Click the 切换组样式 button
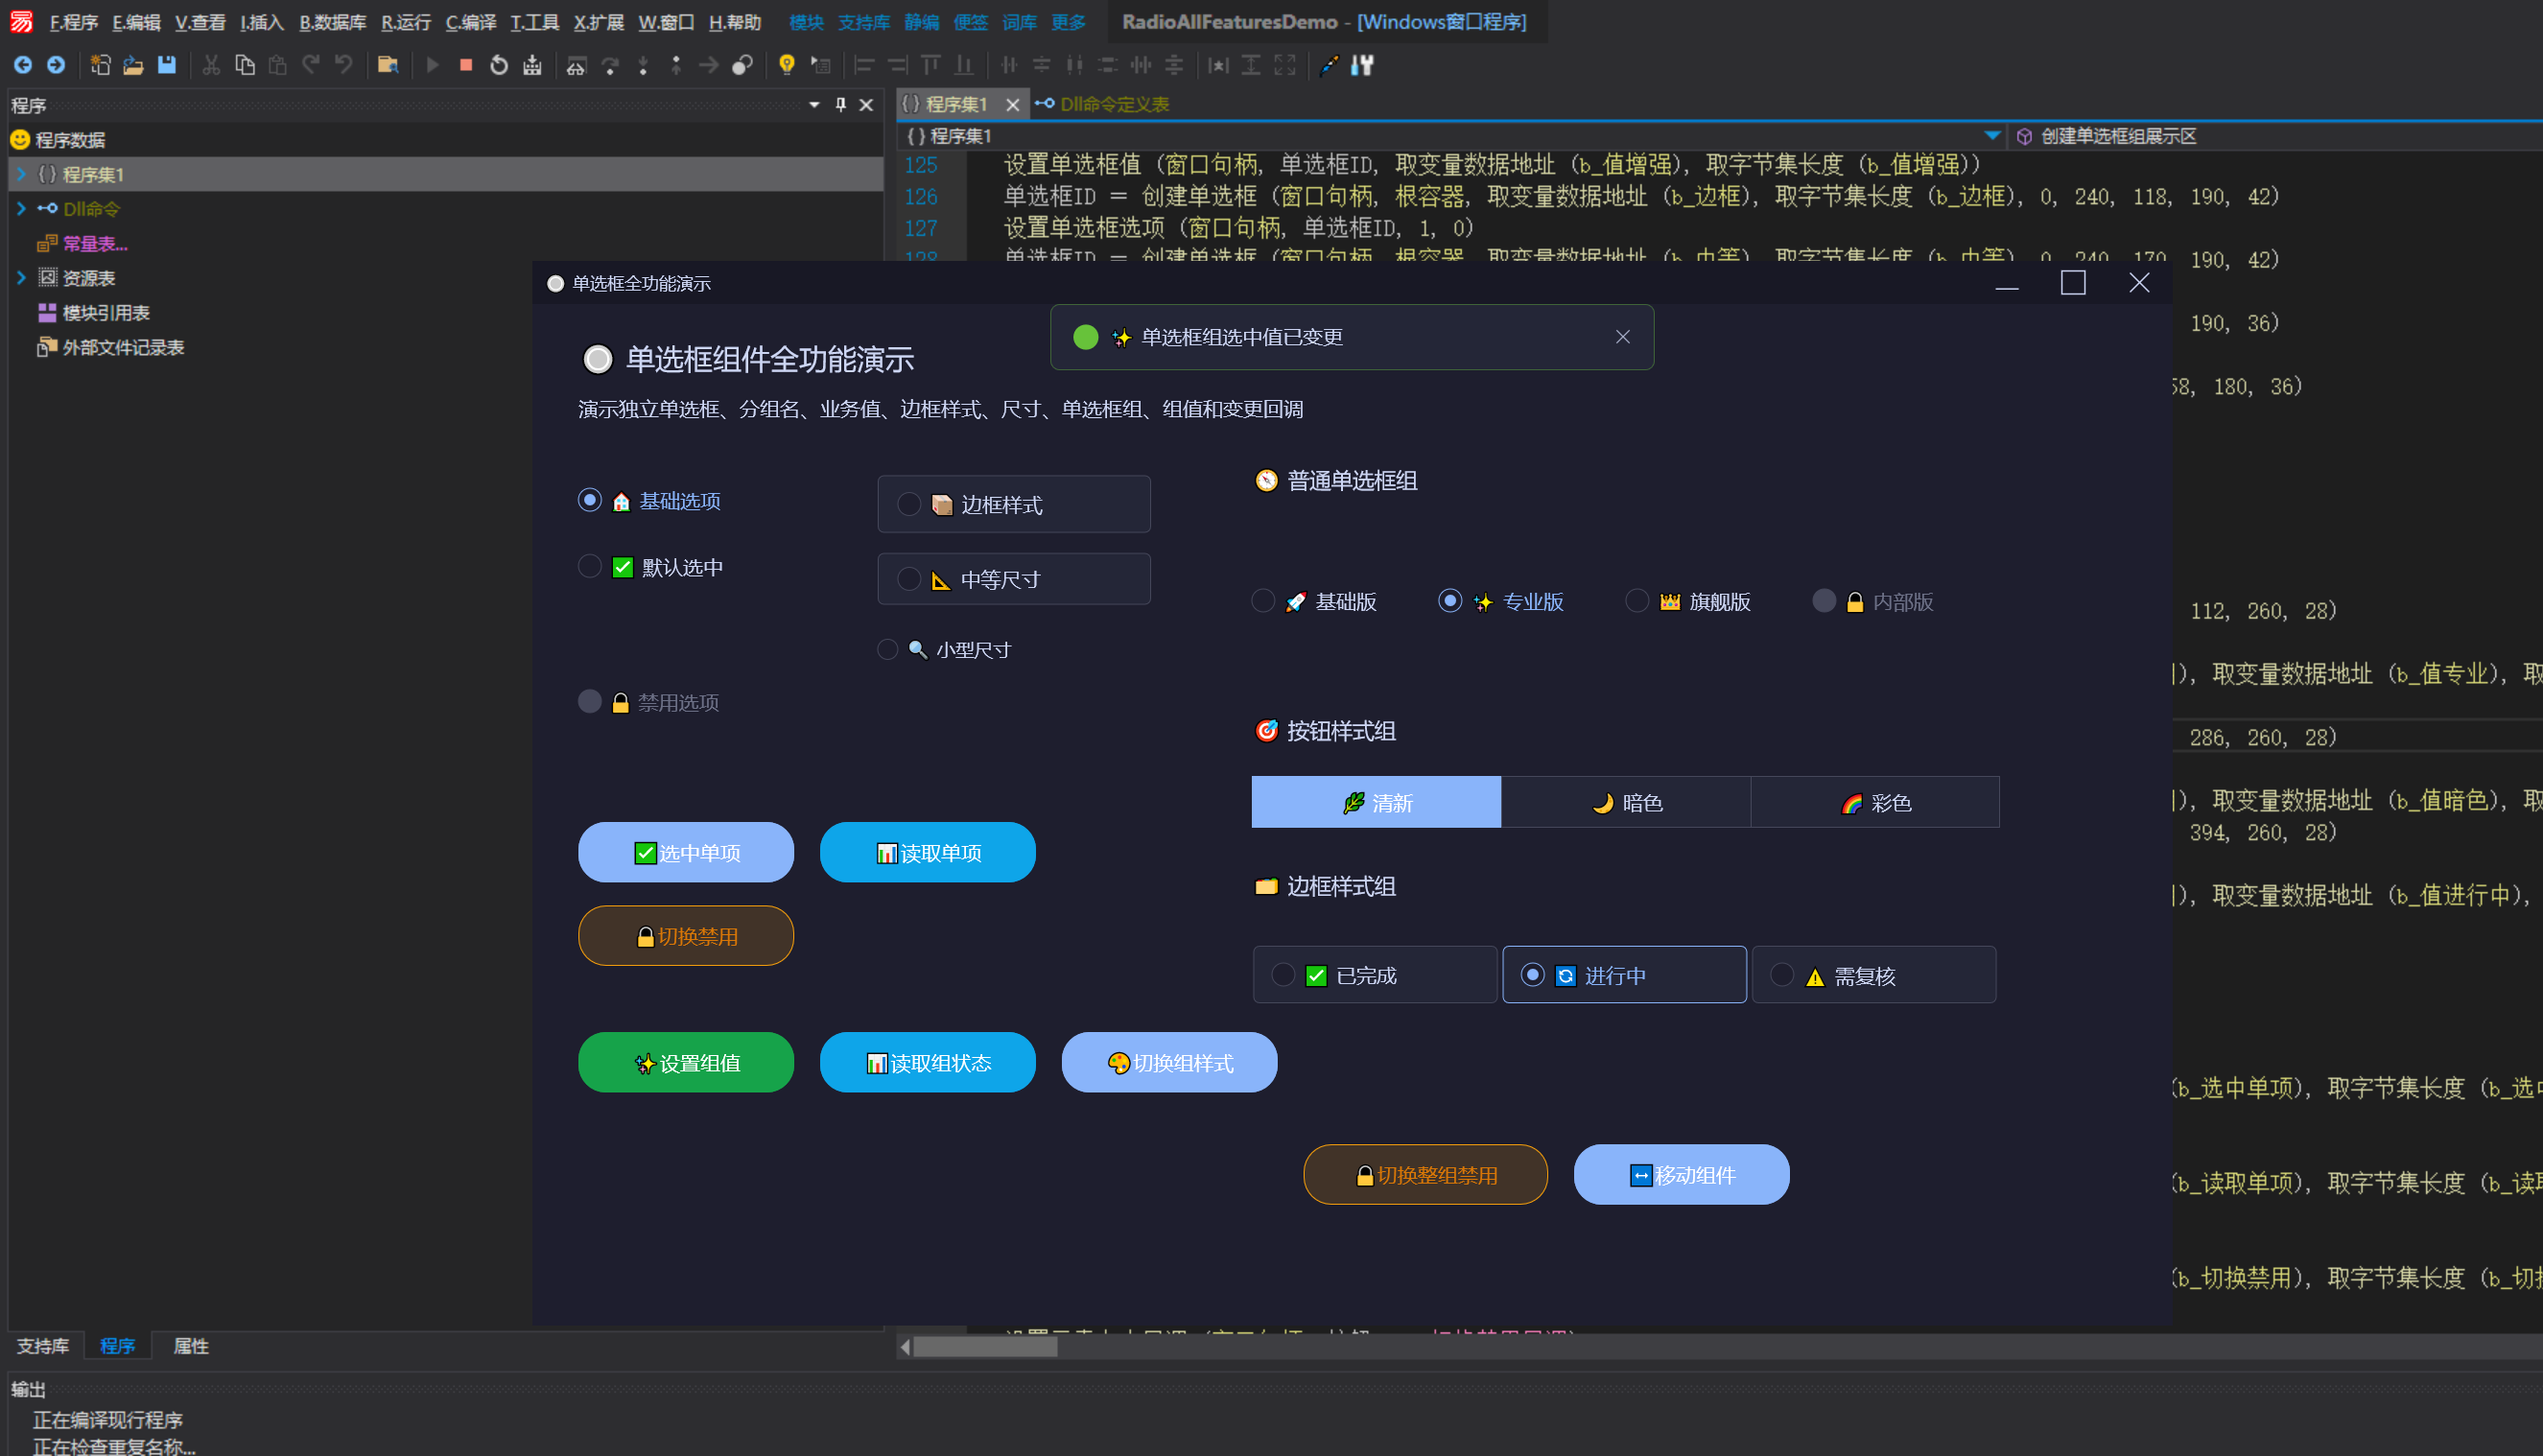This screenshot has height=1456, width=2543. [x=1170, y=1062]
